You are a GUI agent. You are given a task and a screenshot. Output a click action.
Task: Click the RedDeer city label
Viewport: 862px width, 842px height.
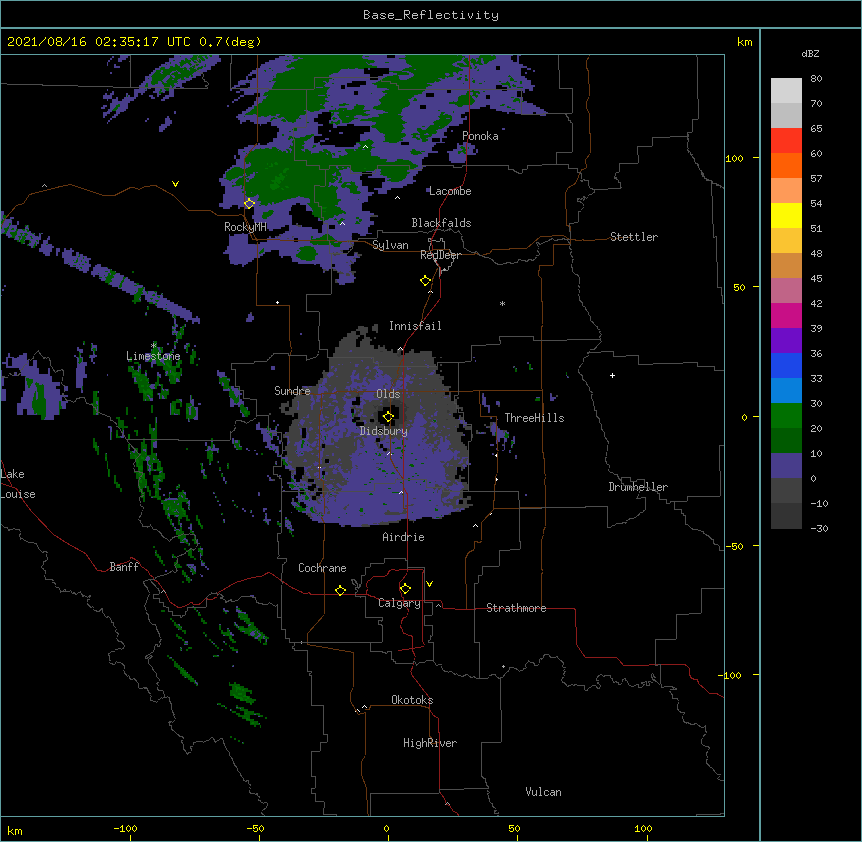(x=440, y=255)
